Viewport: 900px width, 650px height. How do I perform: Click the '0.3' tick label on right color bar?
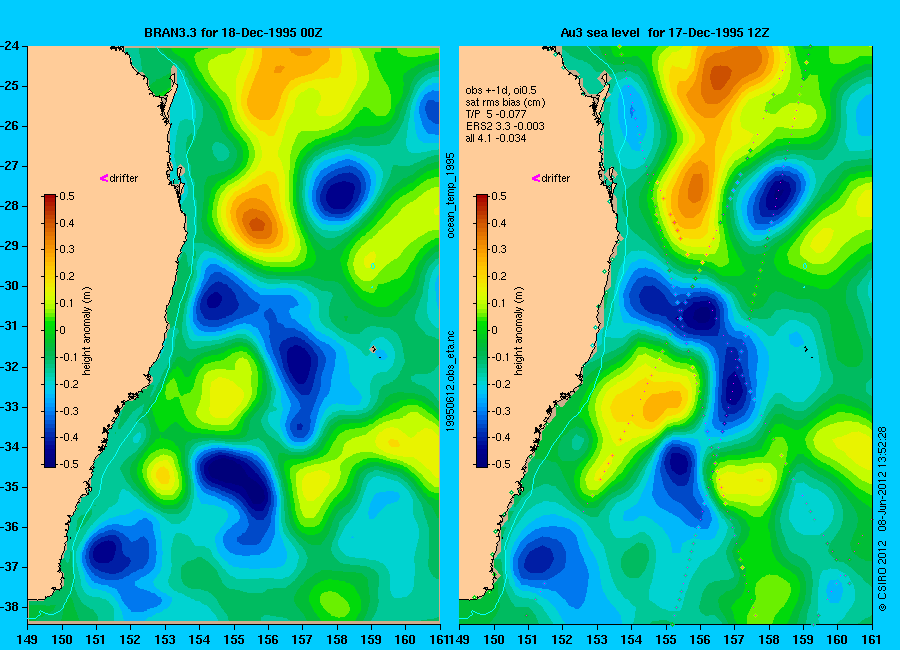498,250
